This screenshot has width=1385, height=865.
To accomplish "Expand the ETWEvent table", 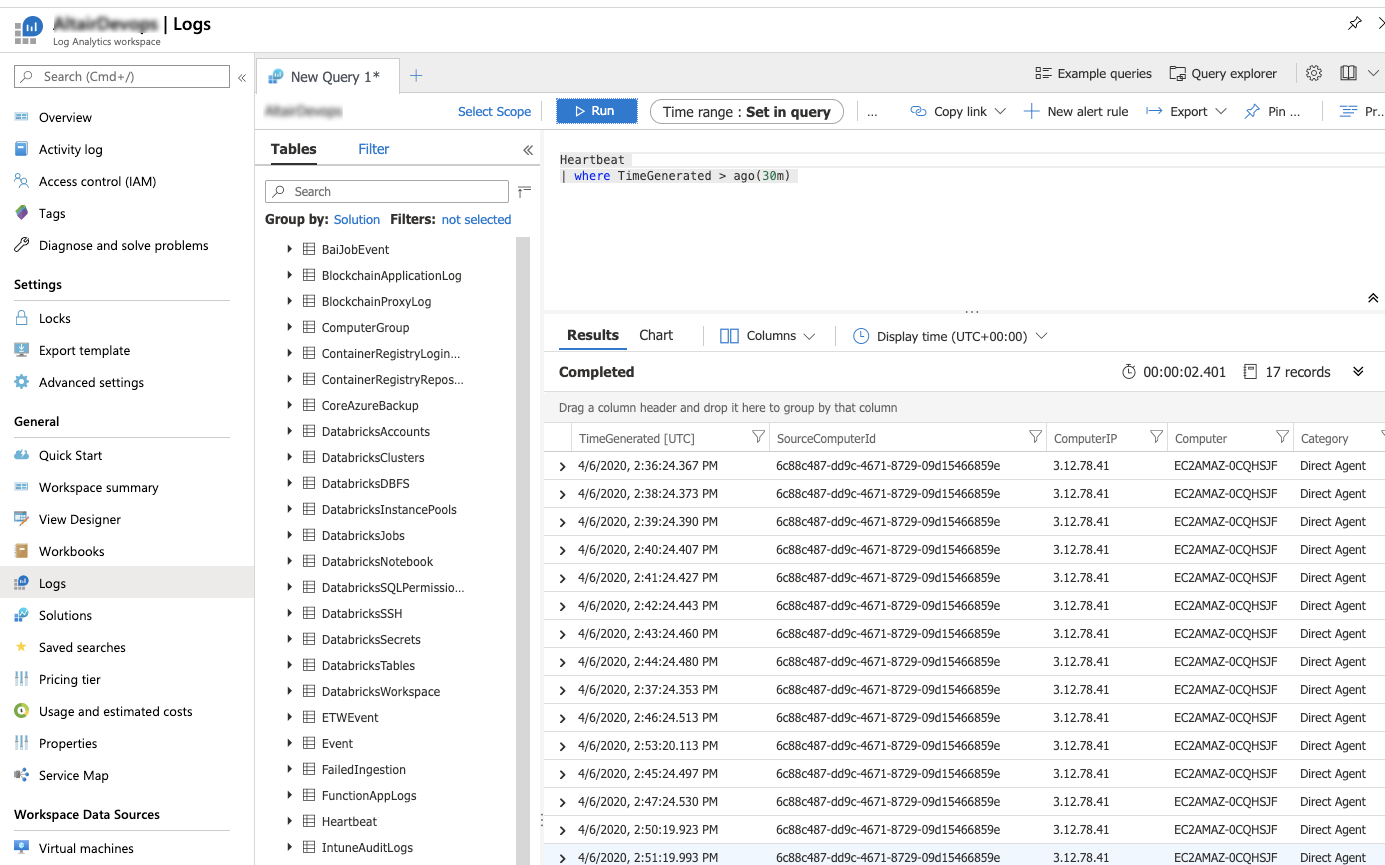I will click(x=289, y=717).
